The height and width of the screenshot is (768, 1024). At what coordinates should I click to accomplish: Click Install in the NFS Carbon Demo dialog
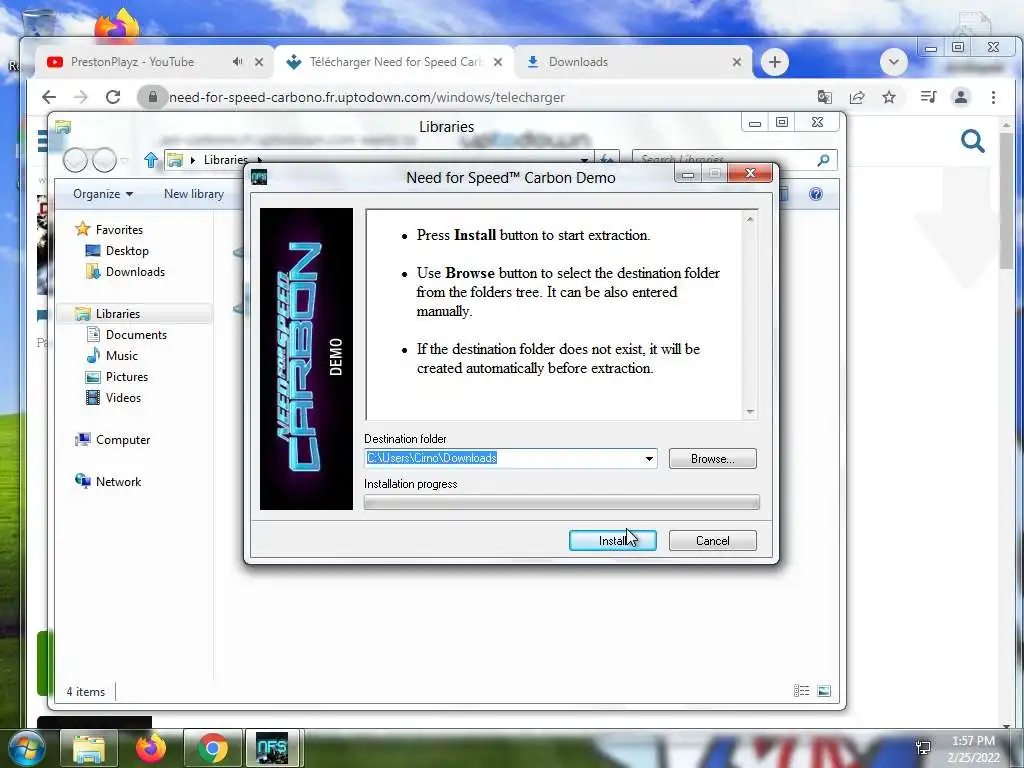(x=613, y=541)
